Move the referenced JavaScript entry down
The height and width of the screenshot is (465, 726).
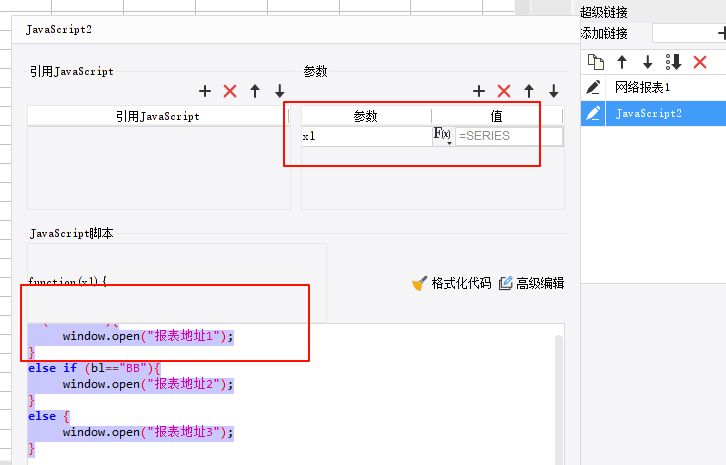280,91
